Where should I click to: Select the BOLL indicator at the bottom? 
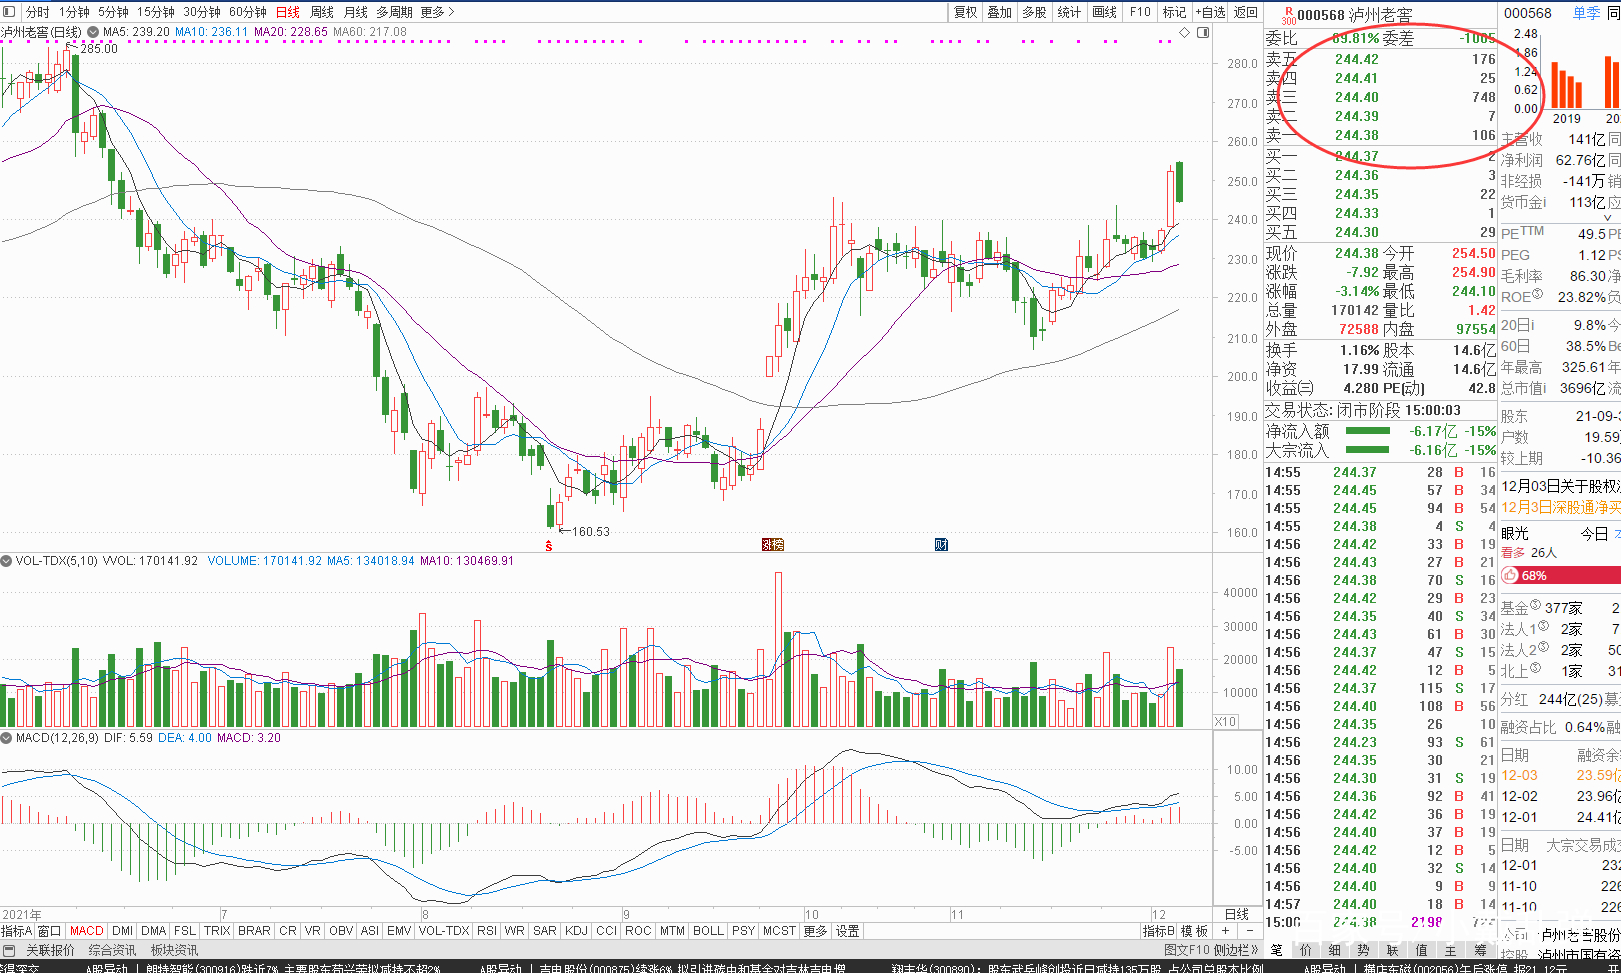point(708,931)
